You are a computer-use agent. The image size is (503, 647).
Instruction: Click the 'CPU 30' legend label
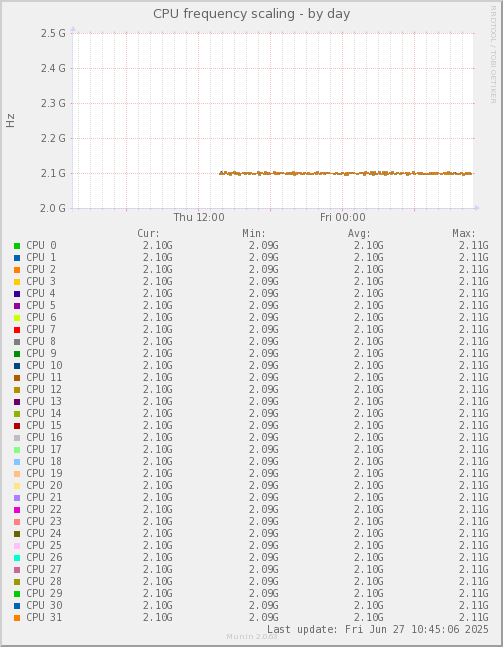[44, 605]
